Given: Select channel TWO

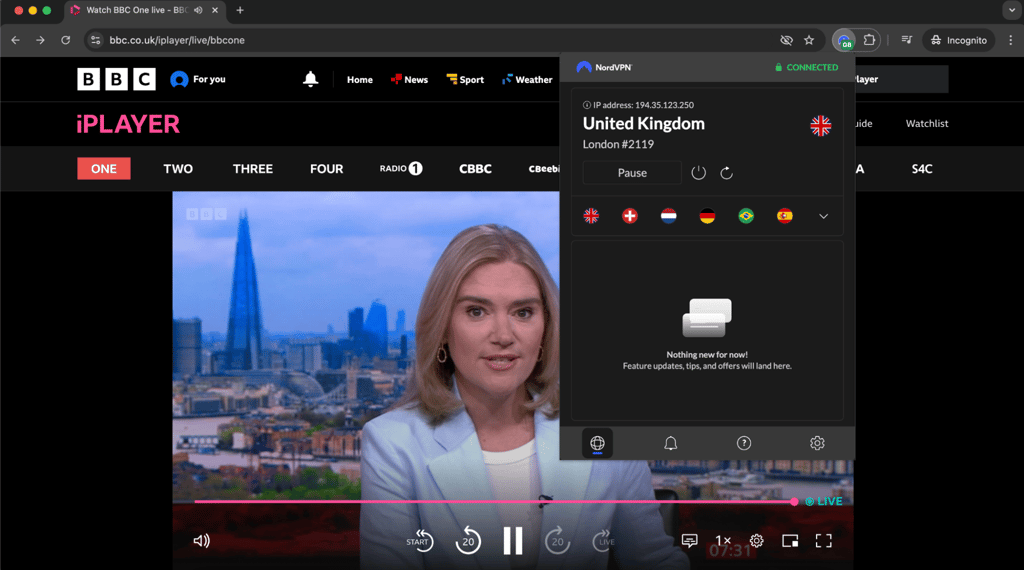Looking at the screenshot, I should [x=178, y=168].
